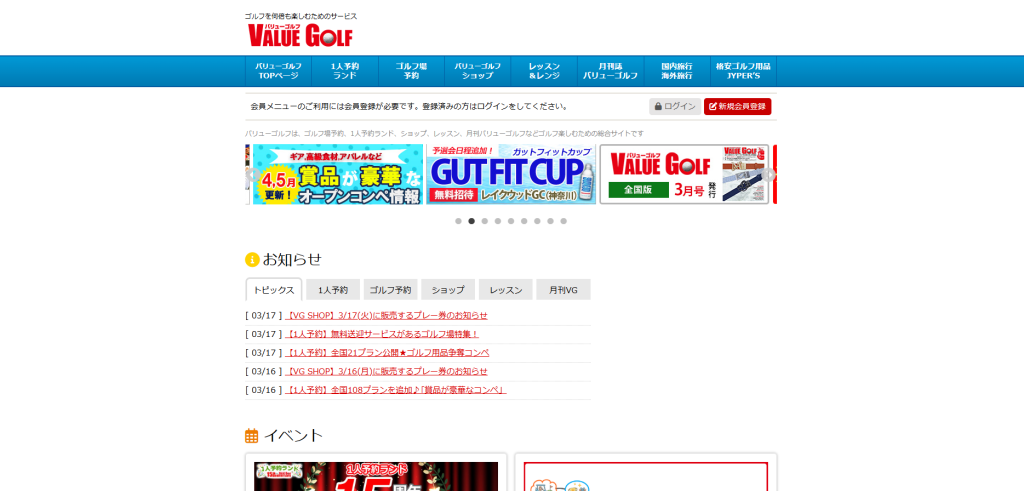Go to 国内旅行 海外旅行 in navigation
This screenshot has height=491, width=1024.
pyautogui.click(x=677, y=71)
